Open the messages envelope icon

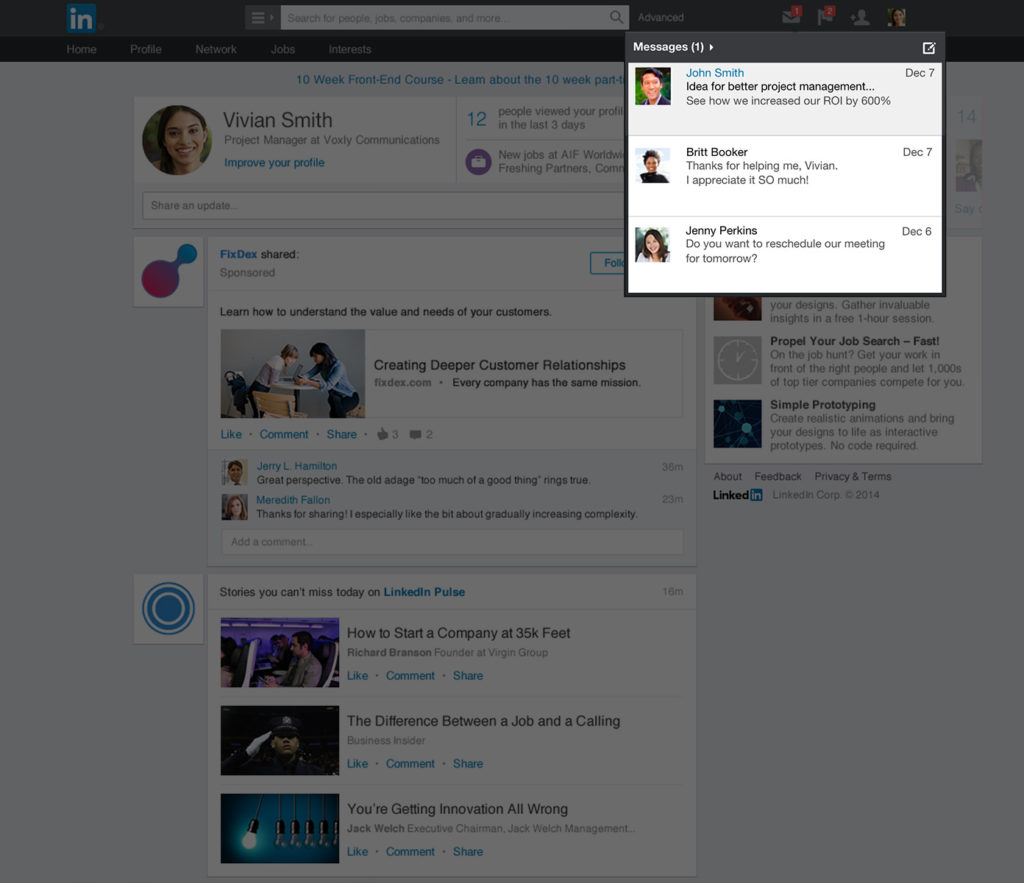click(x=791, y=17)
